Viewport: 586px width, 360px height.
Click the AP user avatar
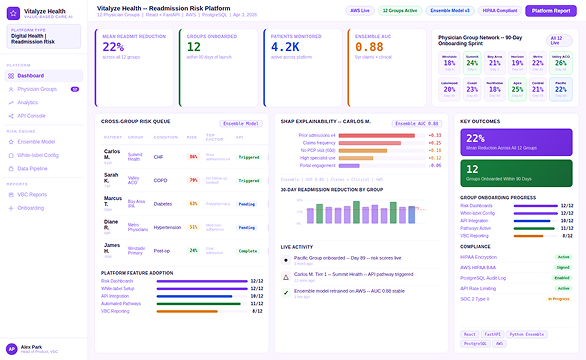pos(12,349)
